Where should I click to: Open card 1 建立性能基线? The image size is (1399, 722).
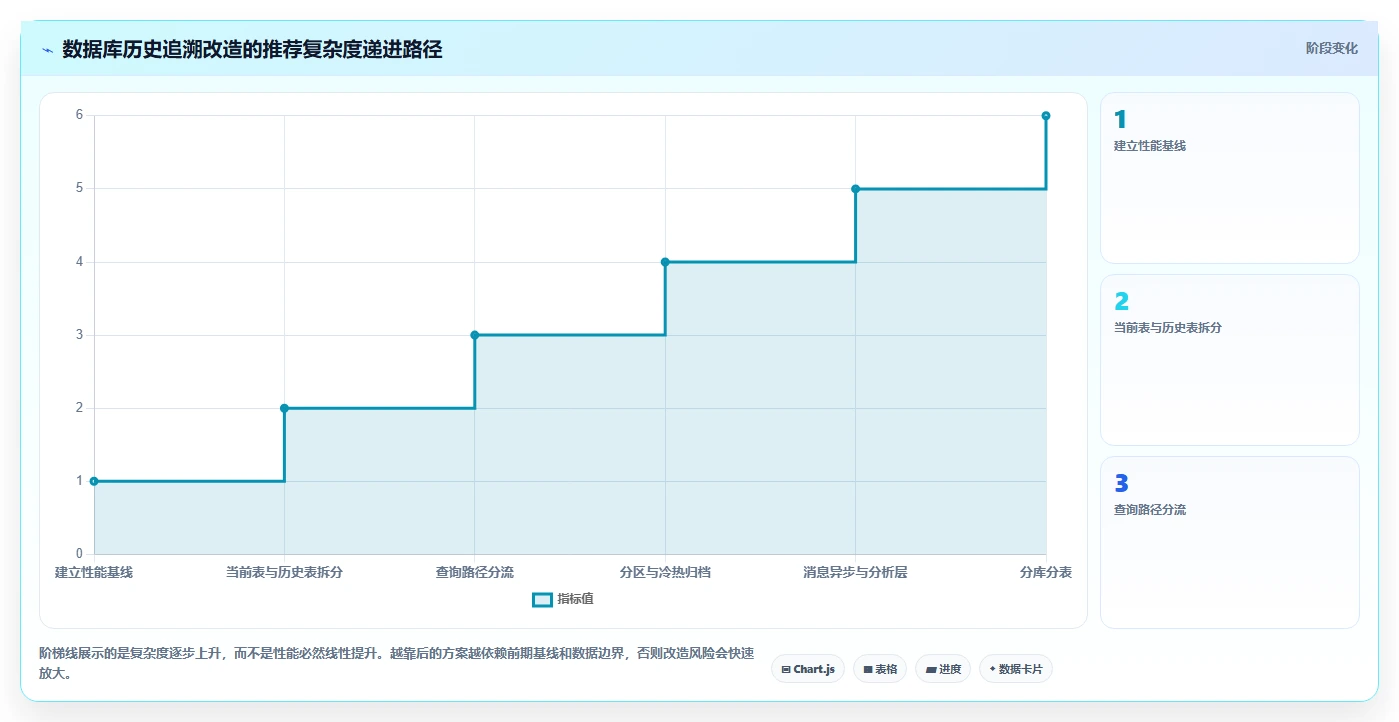click(1230, 178)
